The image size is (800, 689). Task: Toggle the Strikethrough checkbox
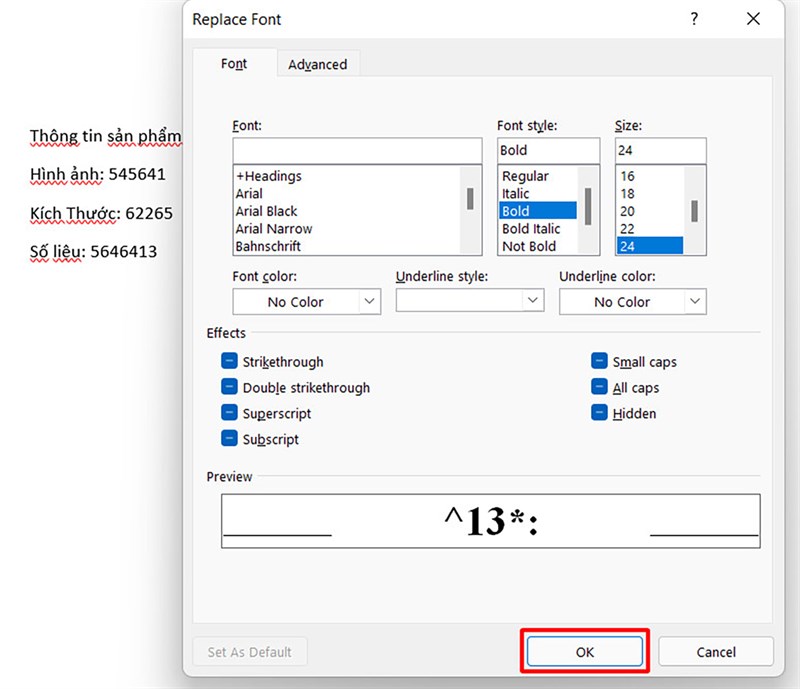pos(228,362)
